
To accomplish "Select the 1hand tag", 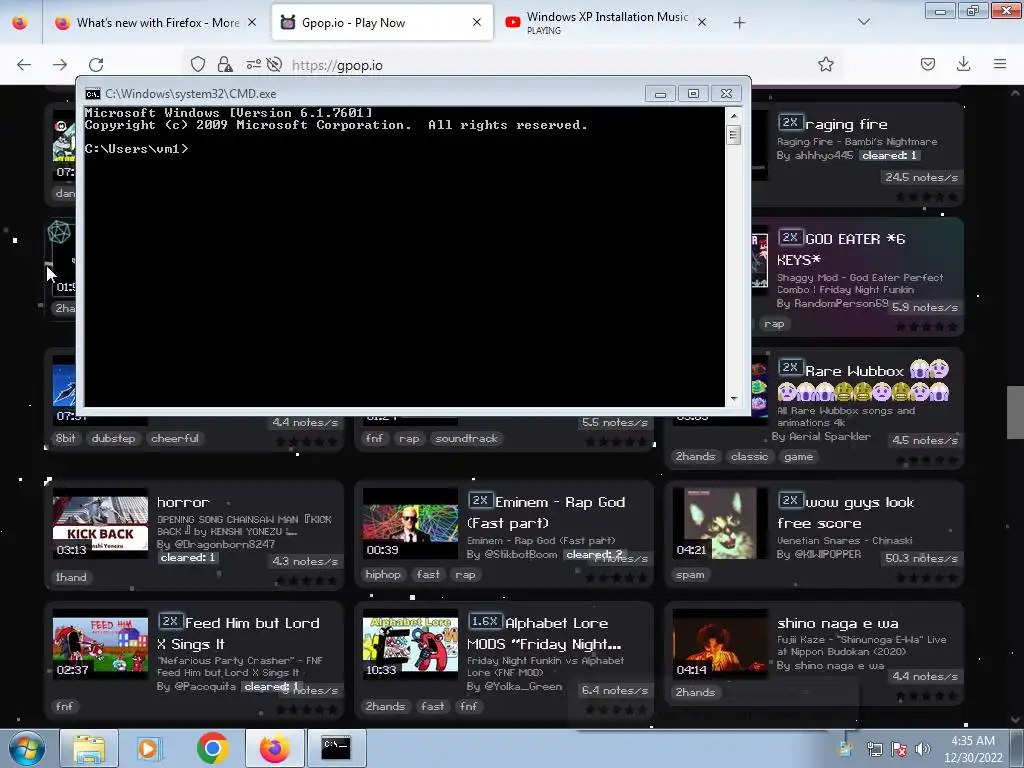I will click(71, 577).
